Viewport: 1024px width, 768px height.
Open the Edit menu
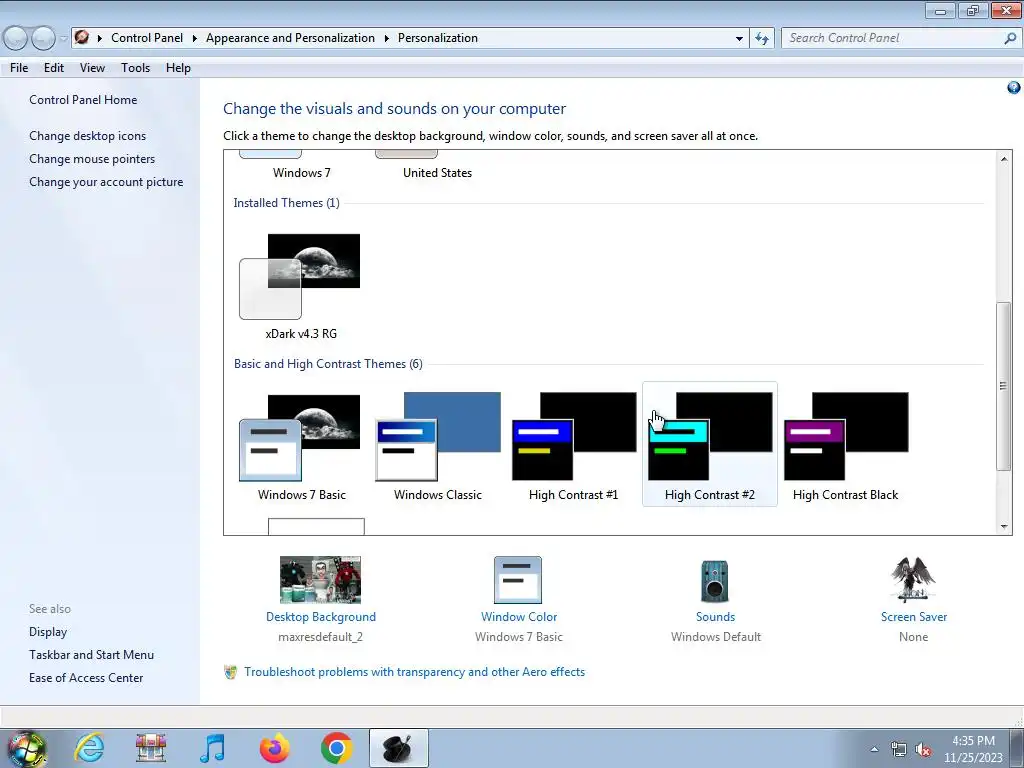(x=54, y=68)
